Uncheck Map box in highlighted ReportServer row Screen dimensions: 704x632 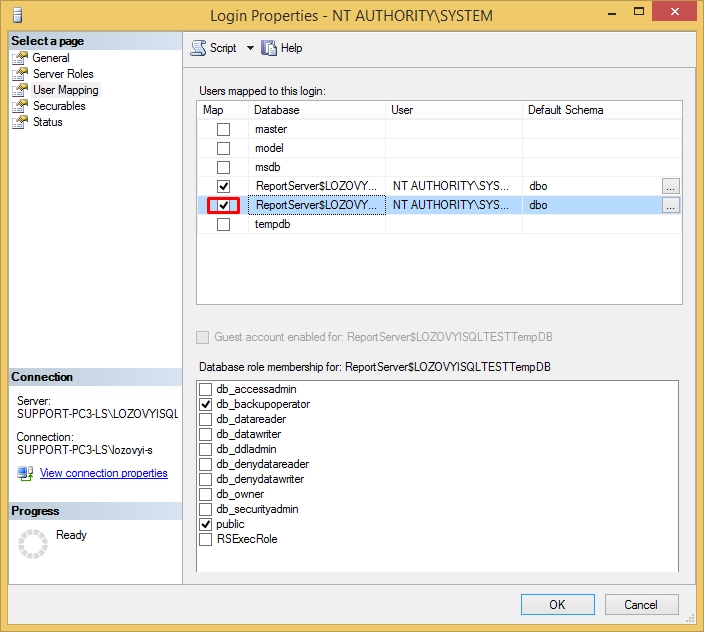[223, 205]
